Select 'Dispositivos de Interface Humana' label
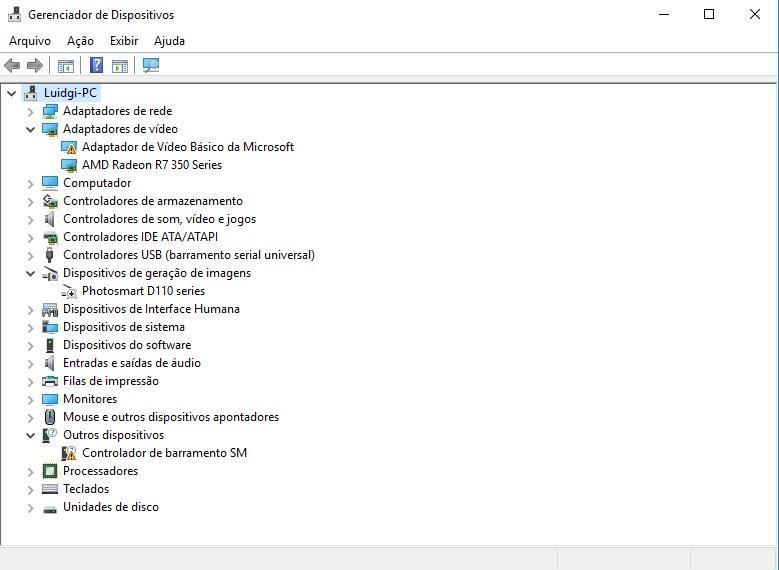The image size is (779, 570). click(x=151, y=309)
